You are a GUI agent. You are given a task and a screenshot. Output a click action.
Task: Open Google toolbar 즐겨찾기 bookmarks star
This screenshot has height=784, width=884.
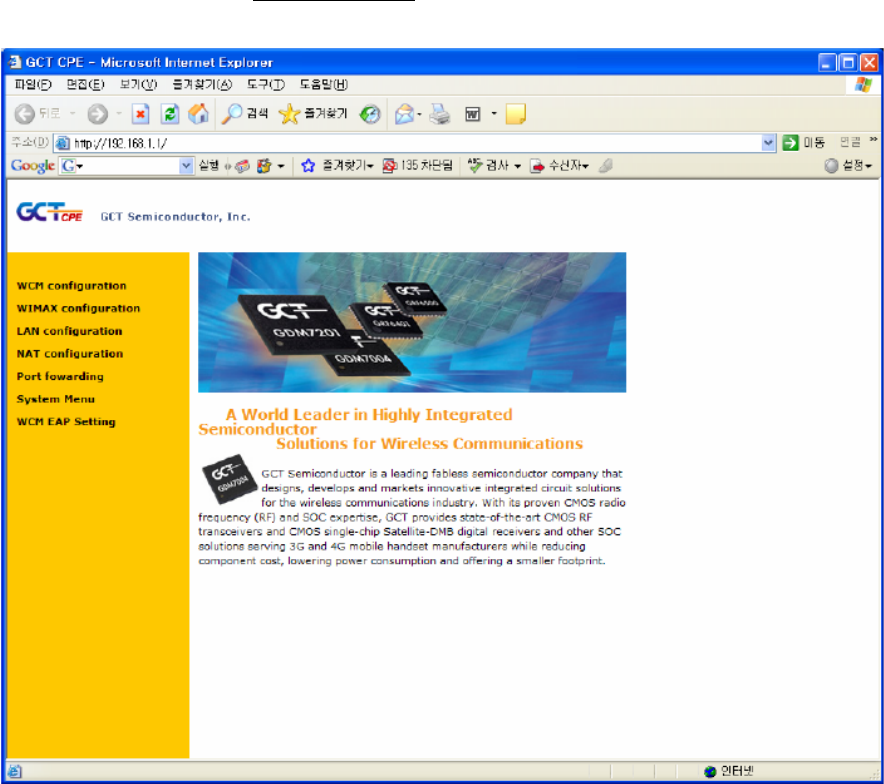coord(337,166)
